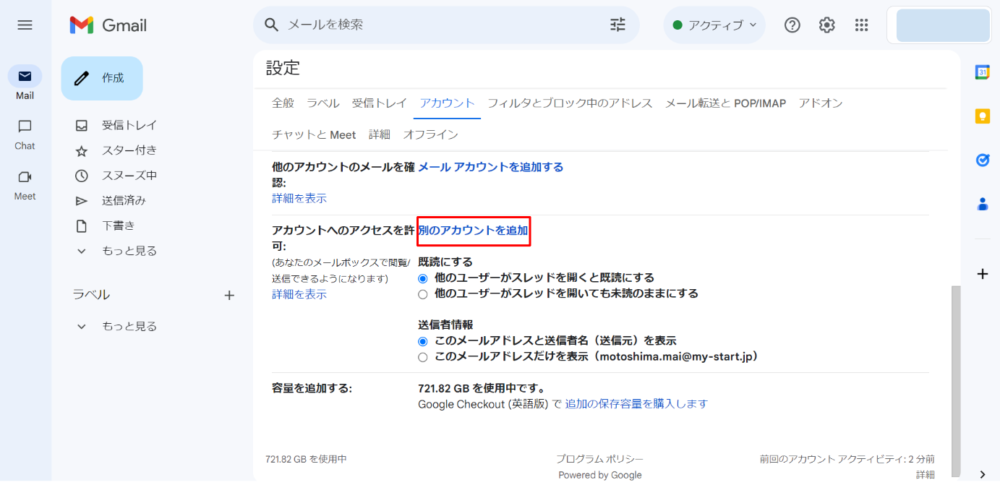Screen dimensions: 1000x485
Task: Open Google Tasks side panel icon
Action: (x=982, y=160)
